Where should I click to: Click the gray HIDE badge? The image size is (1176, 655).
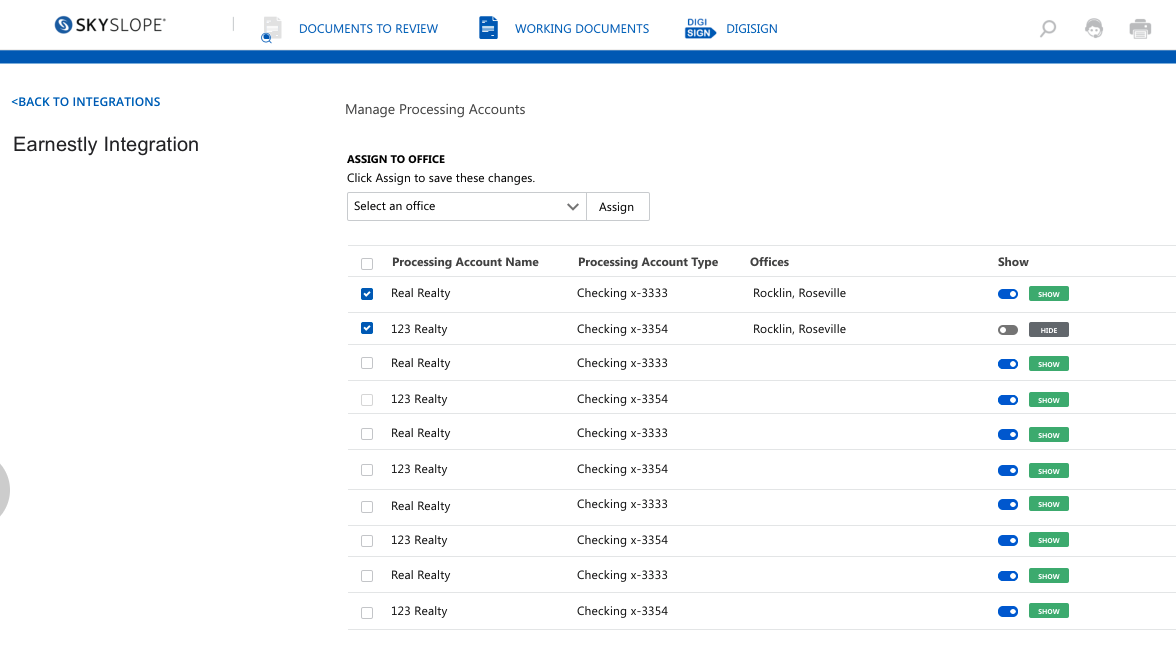1048,330
